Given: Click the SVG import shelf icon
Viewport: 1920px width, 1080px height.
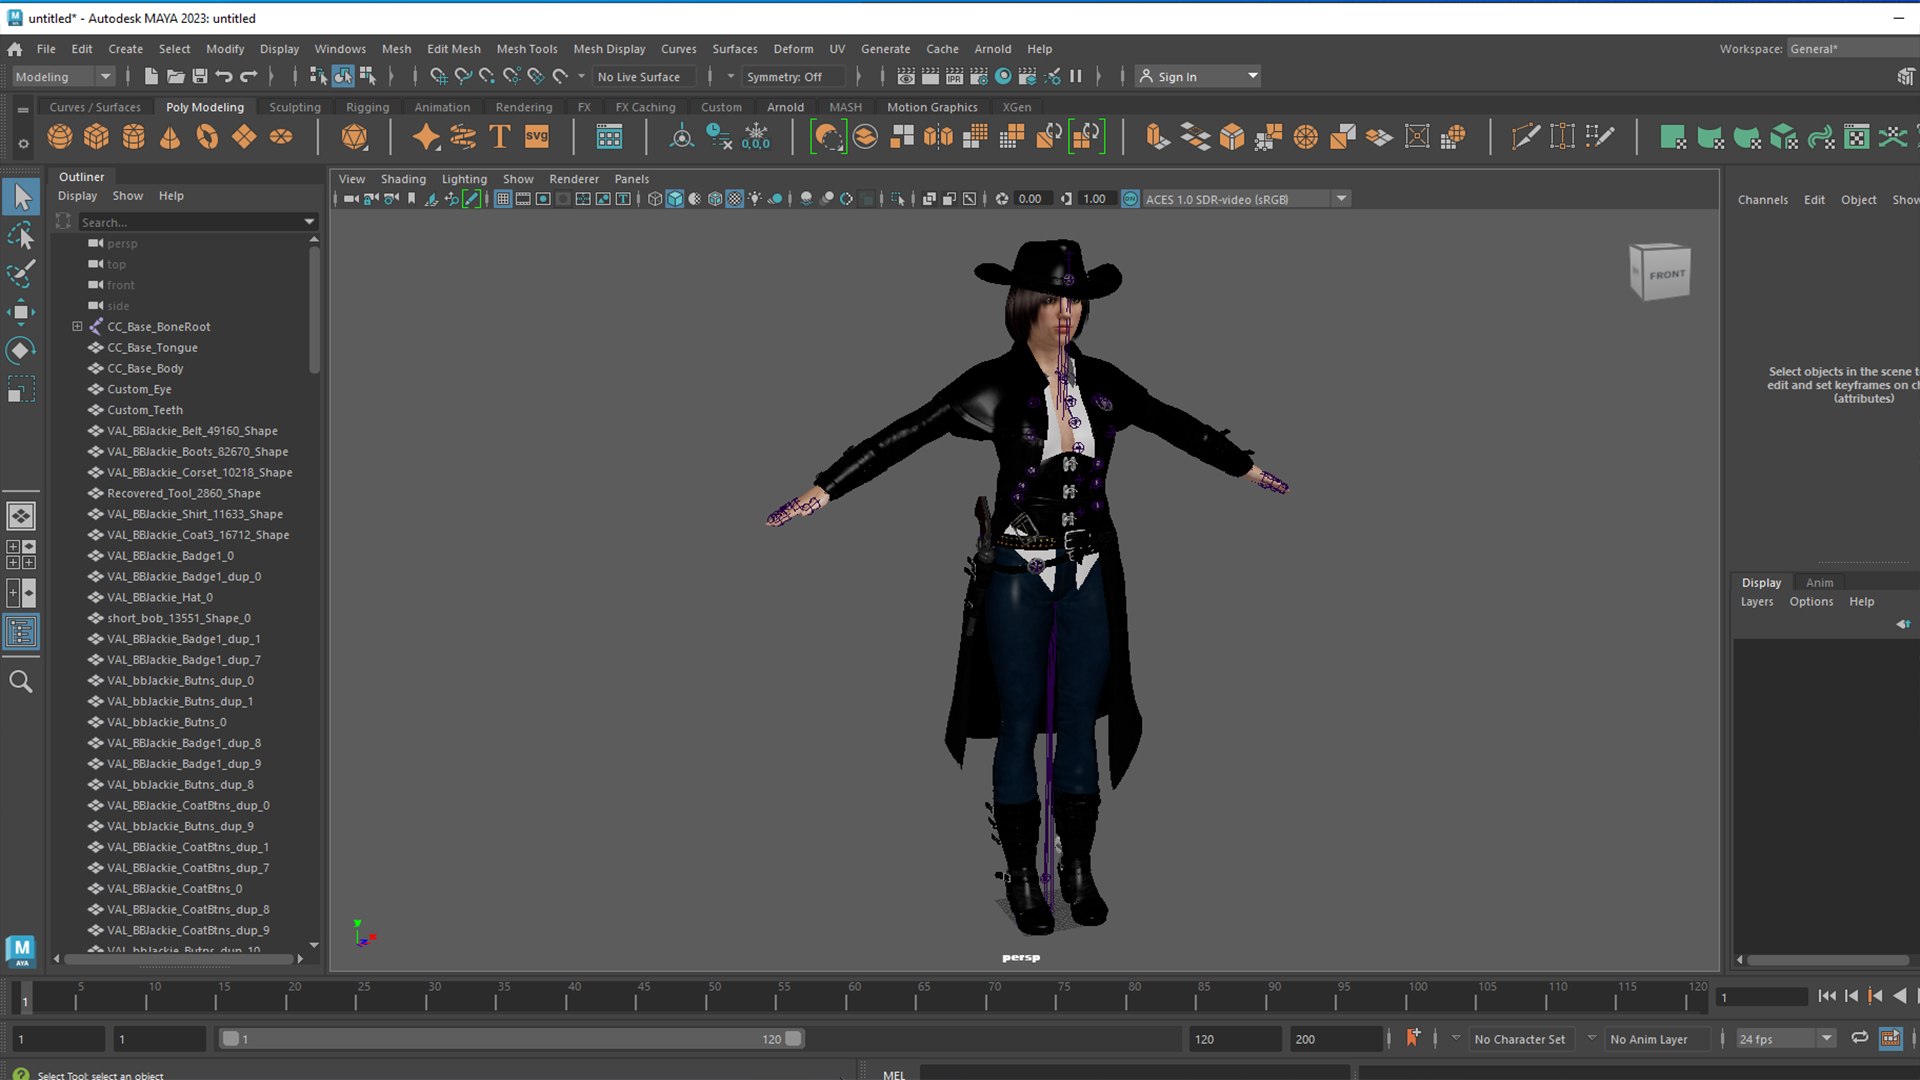Looking at the screenshot, I should [537, 137].
